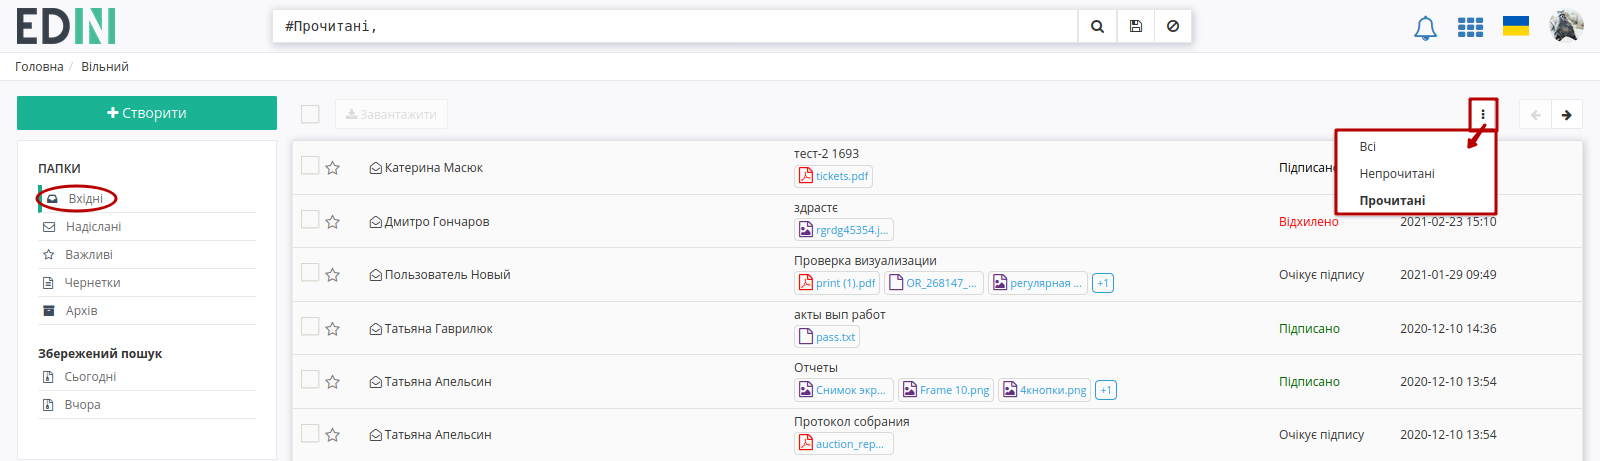Click the Створити button
The height and width of the screenshot is (461, 1600).
(147, 113)
